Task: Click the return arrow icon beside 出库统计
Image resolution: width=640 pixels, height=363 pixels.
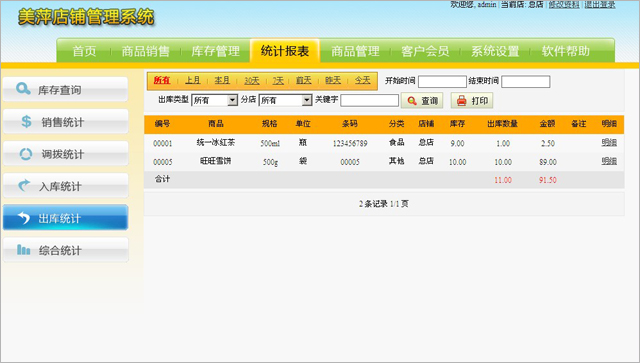Action: [24, 218]
